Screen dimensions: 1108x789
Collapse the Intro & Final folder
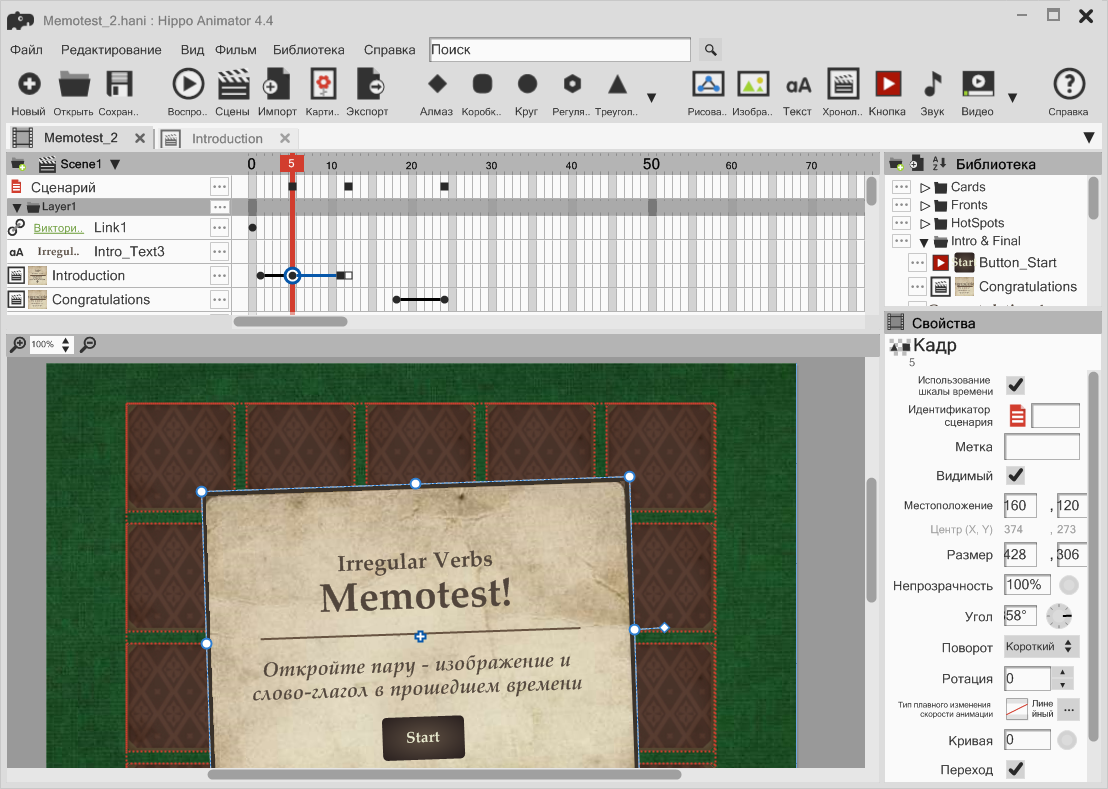pyautogui.click(x=924, y=242)
